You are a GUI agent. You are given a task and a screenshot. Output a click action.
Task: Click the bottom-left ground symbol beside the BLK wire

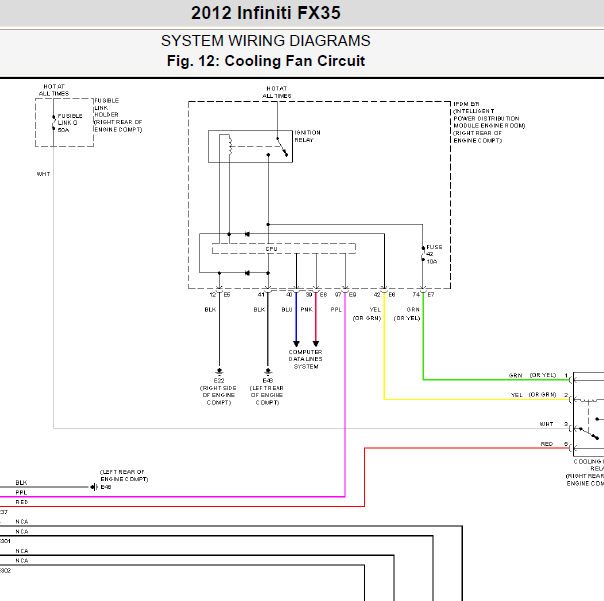tap(94, 487)
